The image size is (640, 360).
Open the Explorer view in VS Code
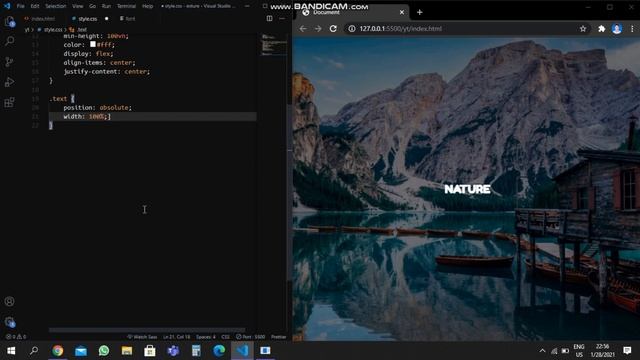coord(9,21)
